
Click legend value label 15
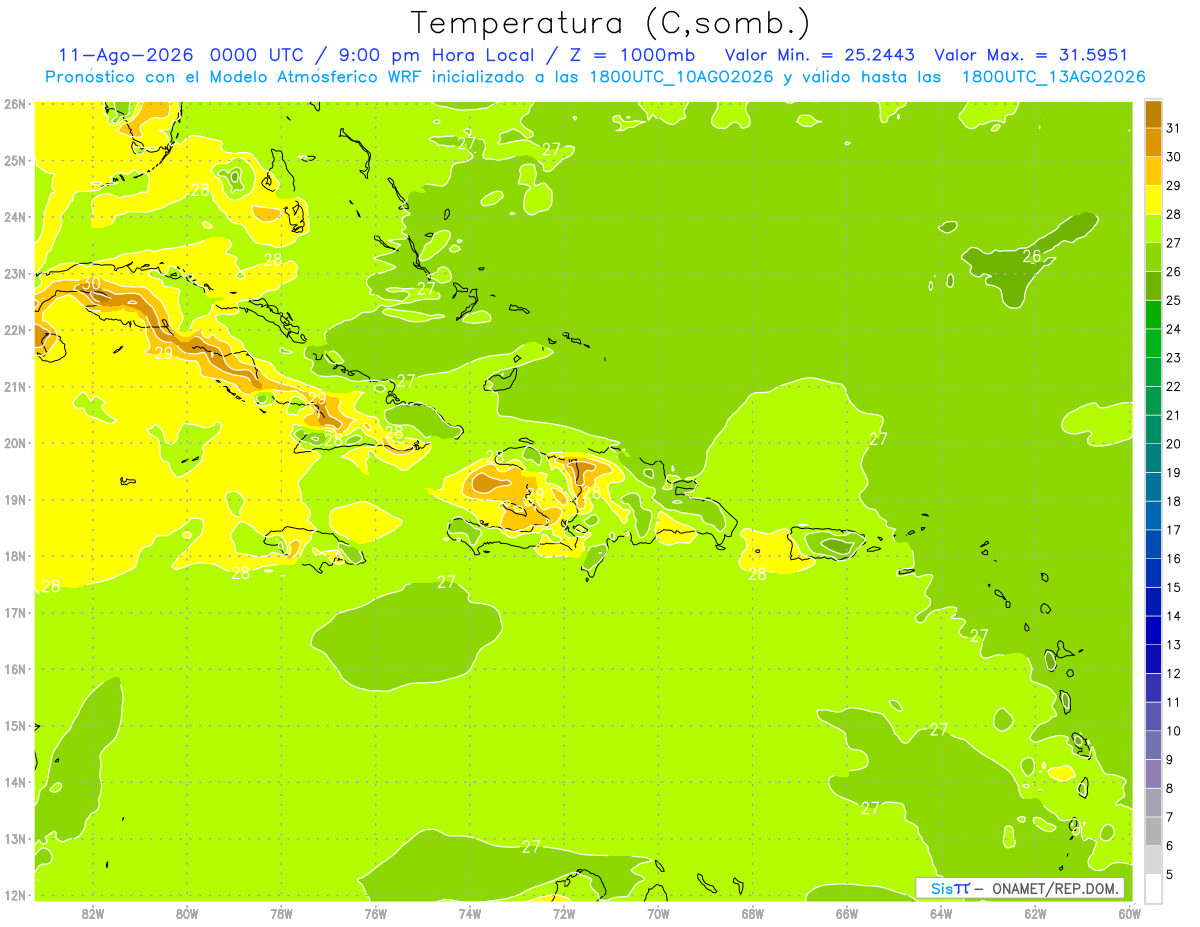pos(1173,587)
